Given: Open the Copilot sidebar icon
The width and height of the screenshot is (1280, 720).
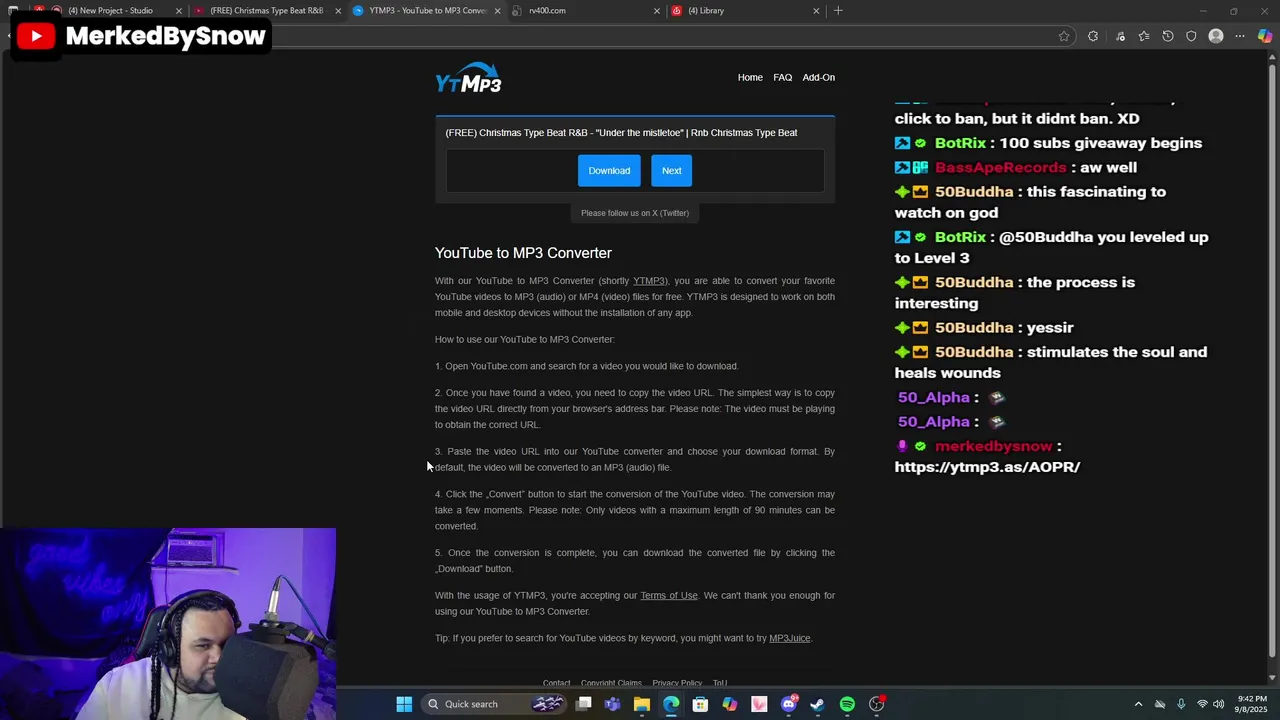Looking at the screenshot, I should pyautogui.click(x=1265, y=36).
